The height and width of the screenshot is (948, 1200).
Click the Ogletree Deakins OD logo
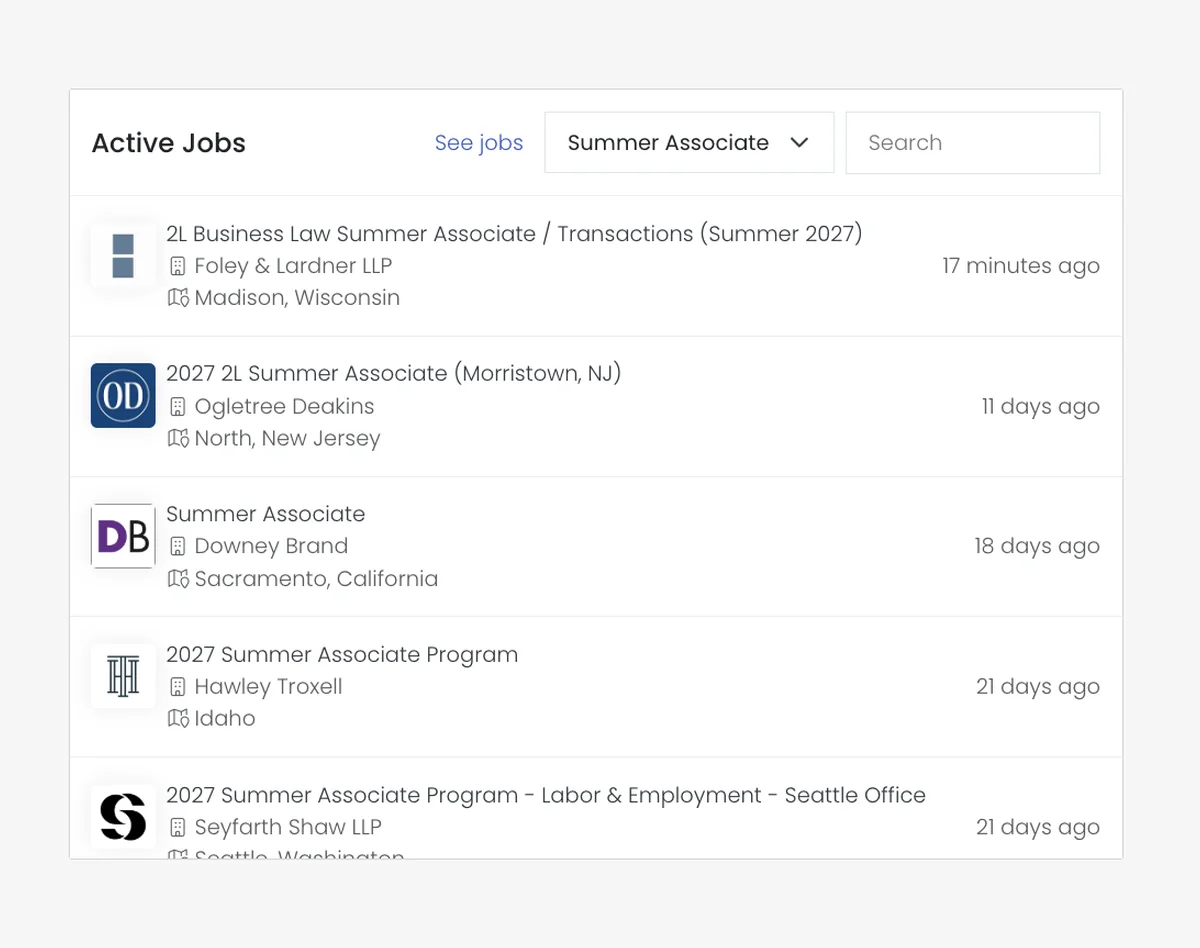[x=123, y=395]
